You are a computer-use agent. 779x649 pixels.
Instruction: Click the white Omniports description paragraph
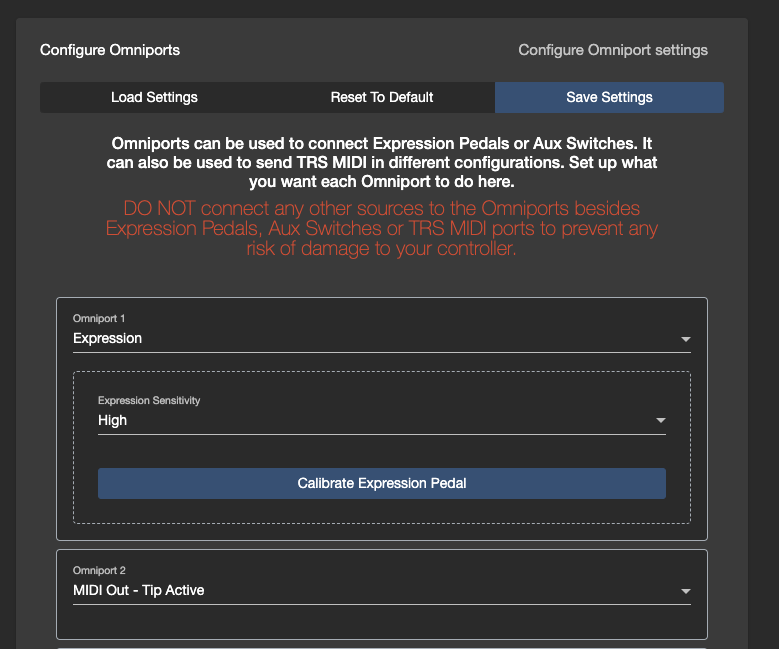pyautogui.click(x=381, y=161)
